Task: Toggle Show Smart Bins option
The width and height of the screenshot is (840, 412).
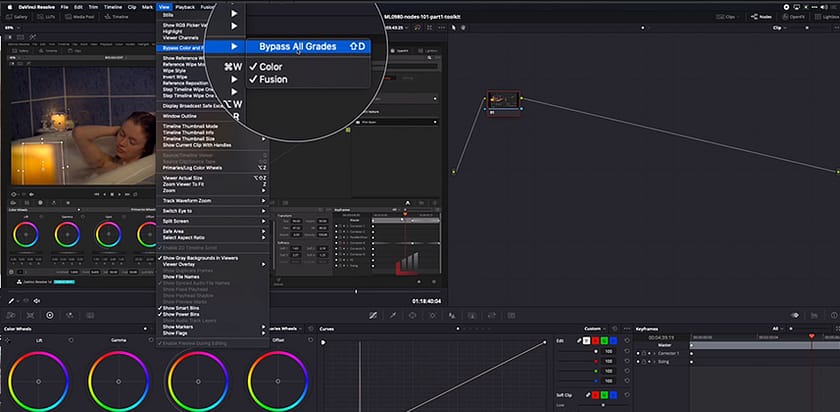Action: 212,308
